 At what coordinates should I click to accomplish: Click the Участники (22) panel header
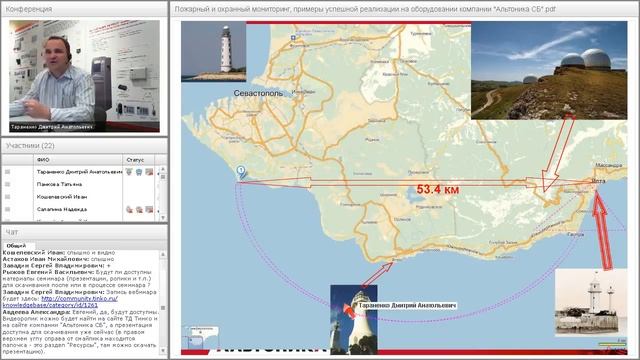[x=84, y=146]
